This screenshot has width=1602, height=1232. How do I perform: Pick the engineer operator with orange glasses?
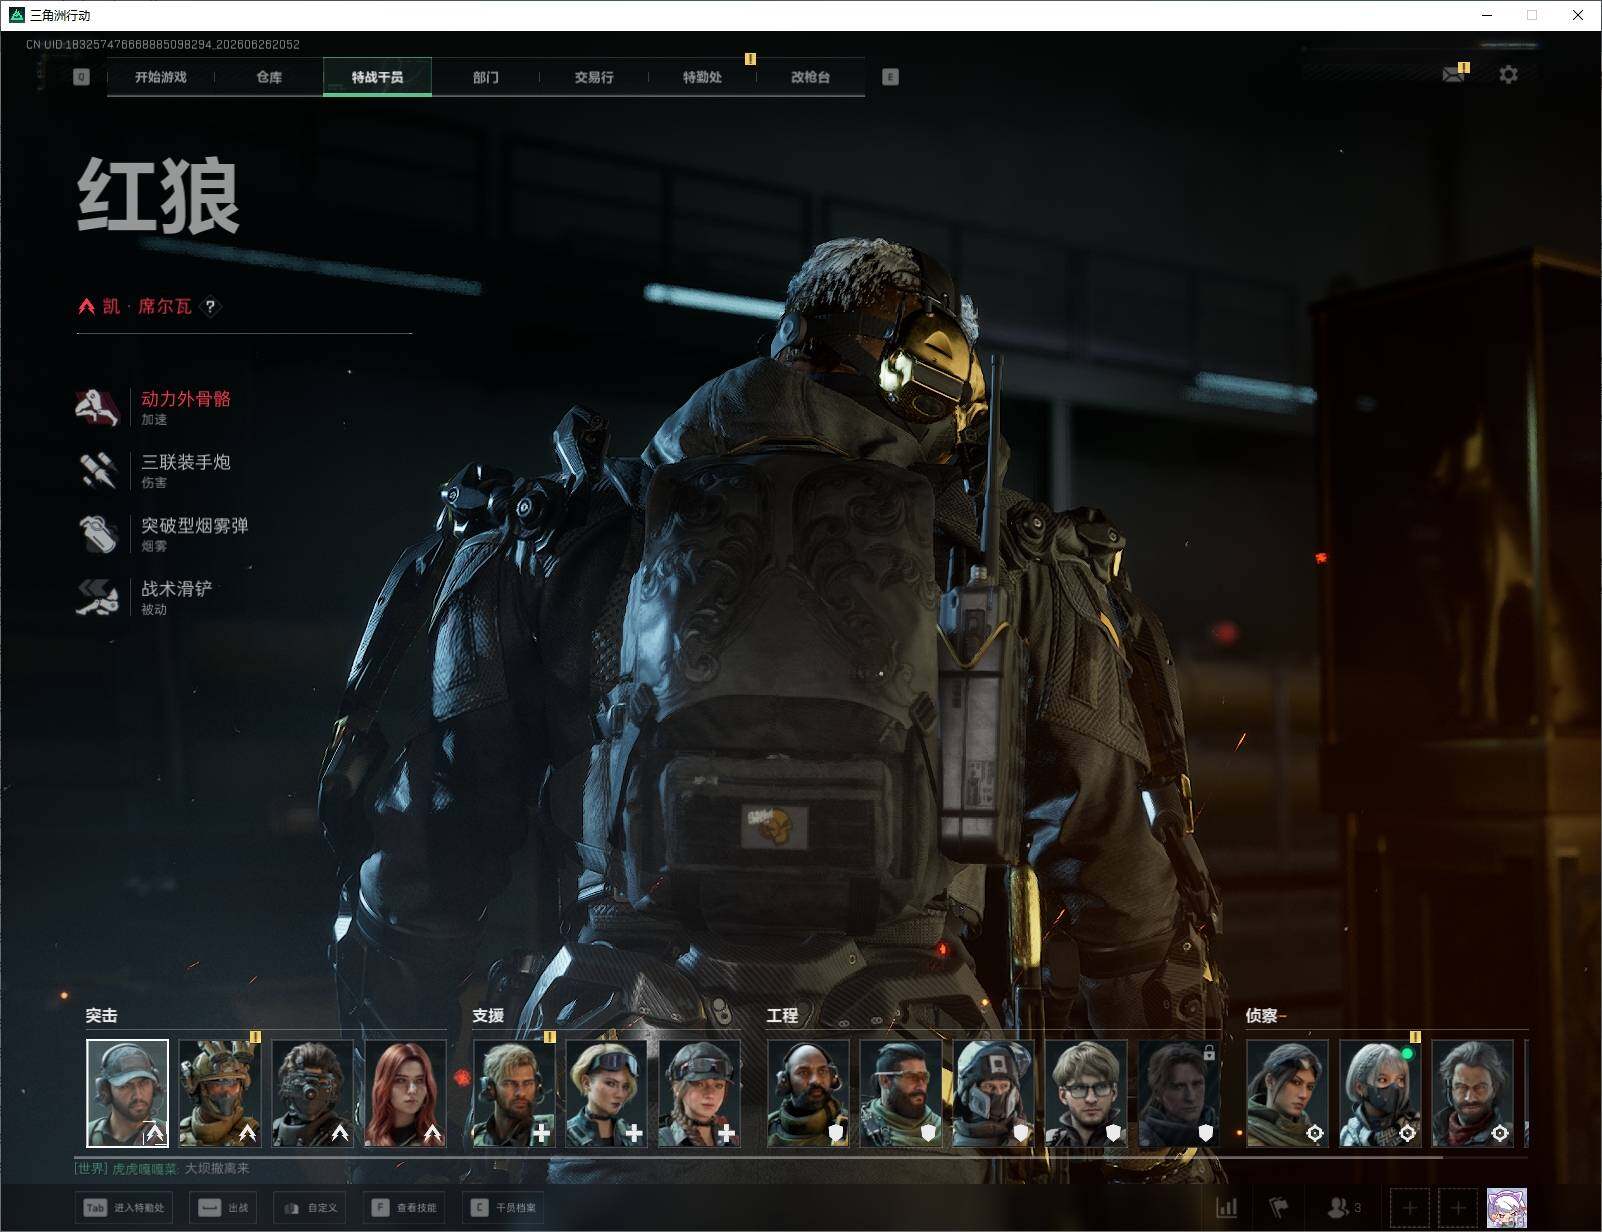[x=901, y=1093]
